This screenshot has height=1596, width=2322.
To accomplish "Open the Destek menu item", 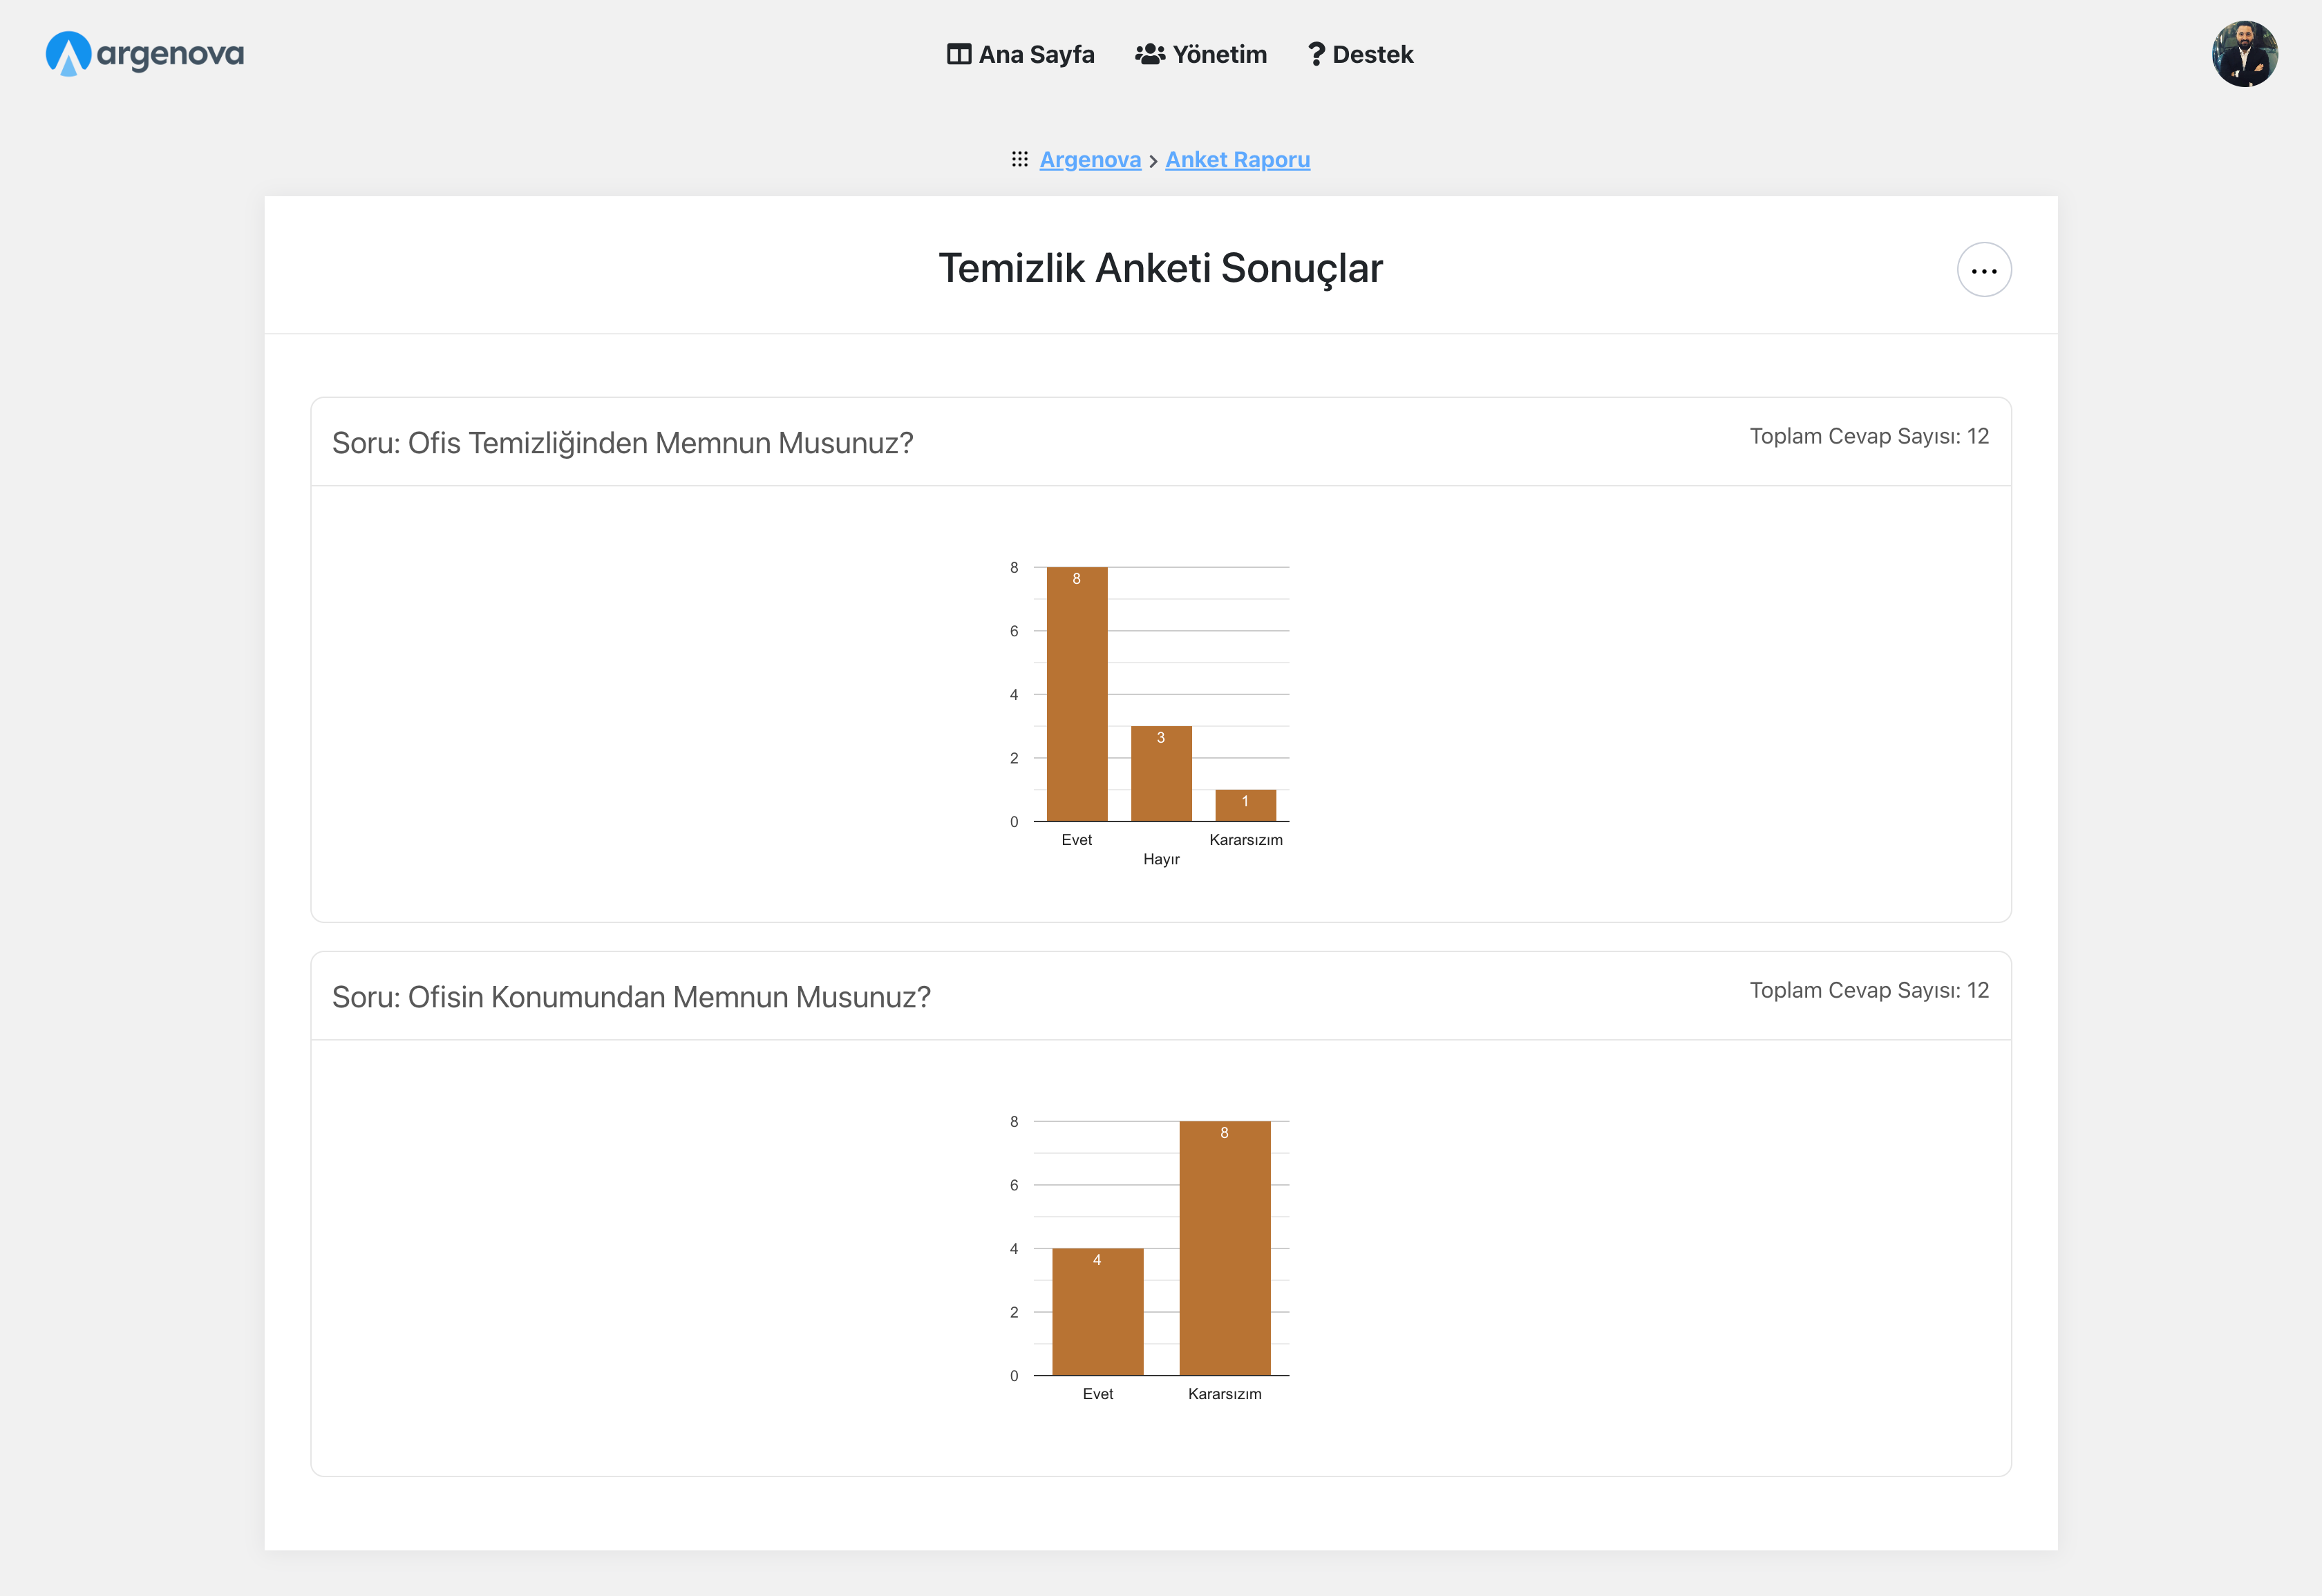I will (x=1360, y=54).
